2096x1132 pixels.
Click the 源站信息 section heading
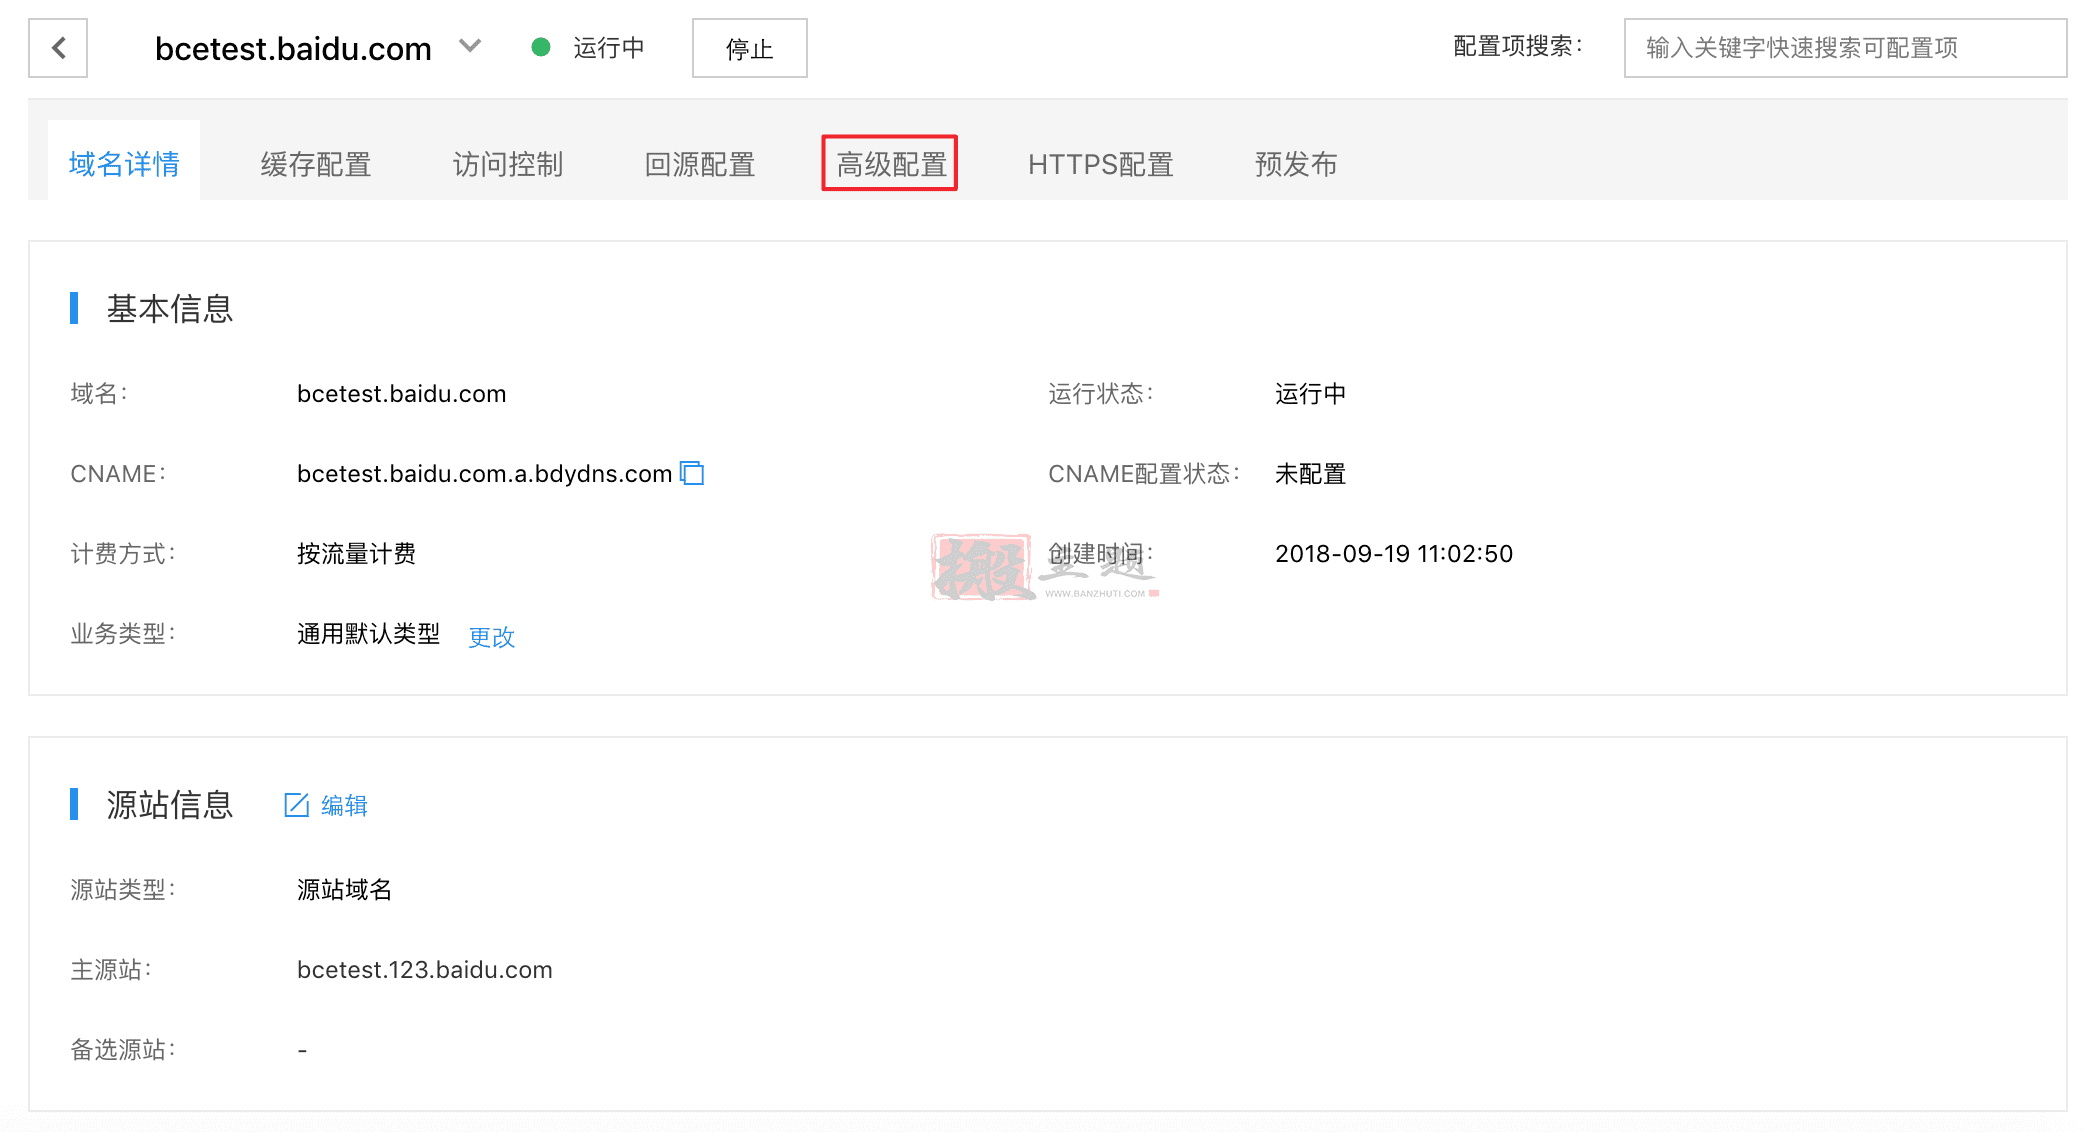point(170,805)
